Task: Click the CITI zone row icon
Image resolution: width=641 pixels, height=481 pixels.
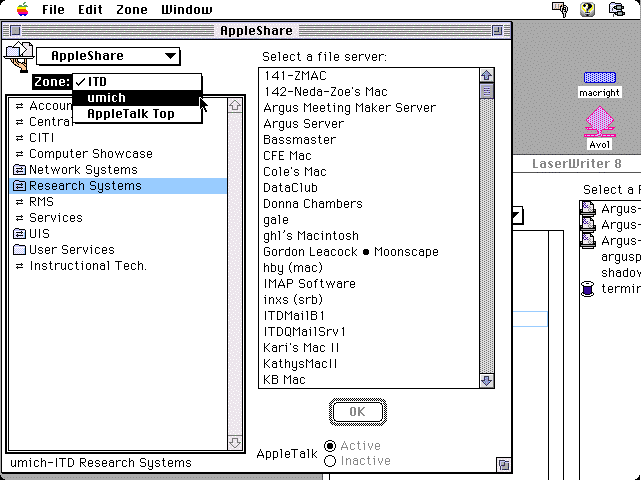Action: (x=19, y=138)
